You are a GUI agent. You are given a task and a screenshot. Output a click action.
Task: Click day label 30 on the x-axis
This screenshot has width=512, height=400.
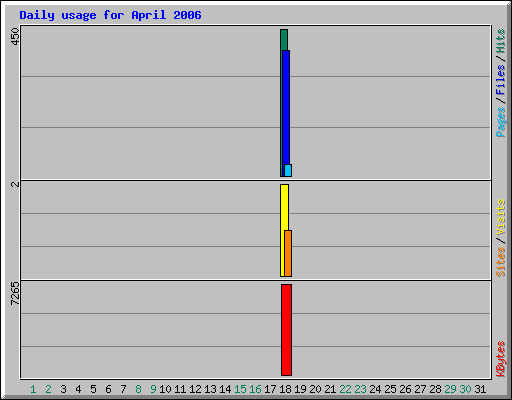tap(465, 389)
